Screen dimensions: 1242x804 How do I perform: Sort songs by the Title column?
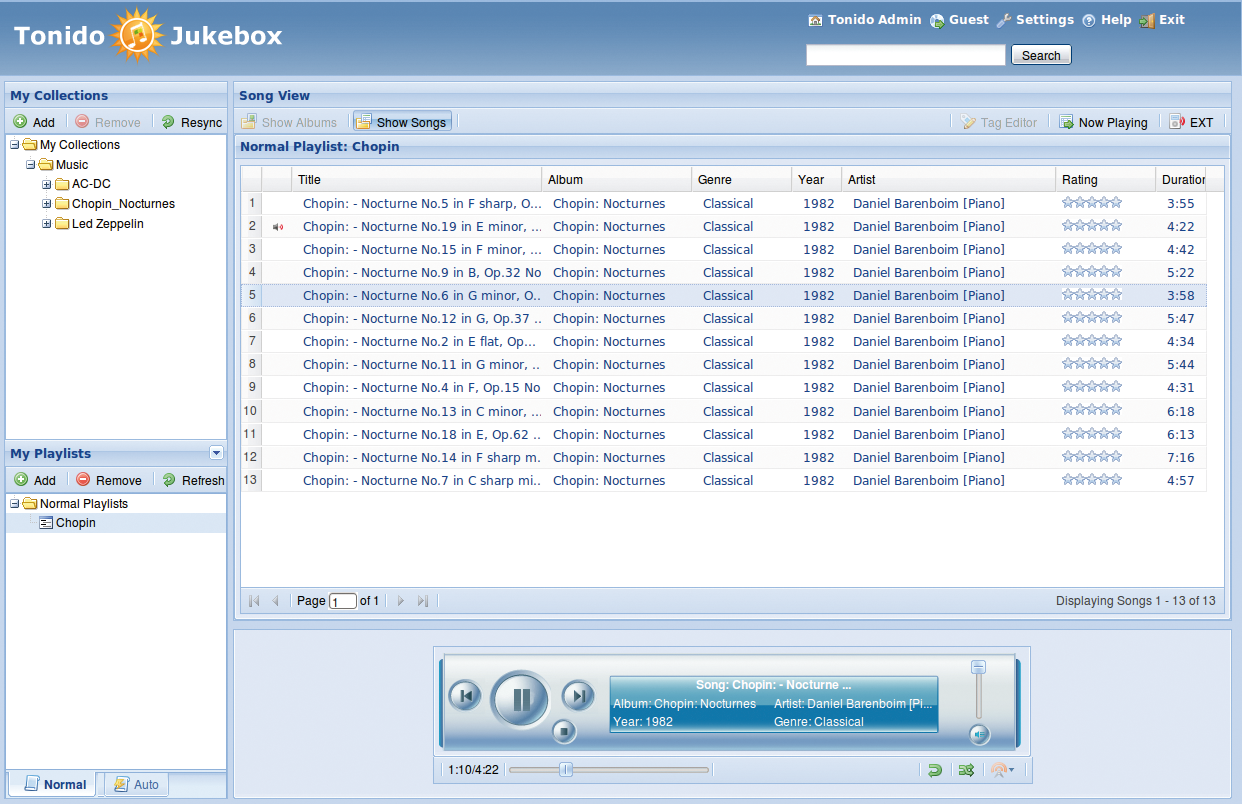417,180
